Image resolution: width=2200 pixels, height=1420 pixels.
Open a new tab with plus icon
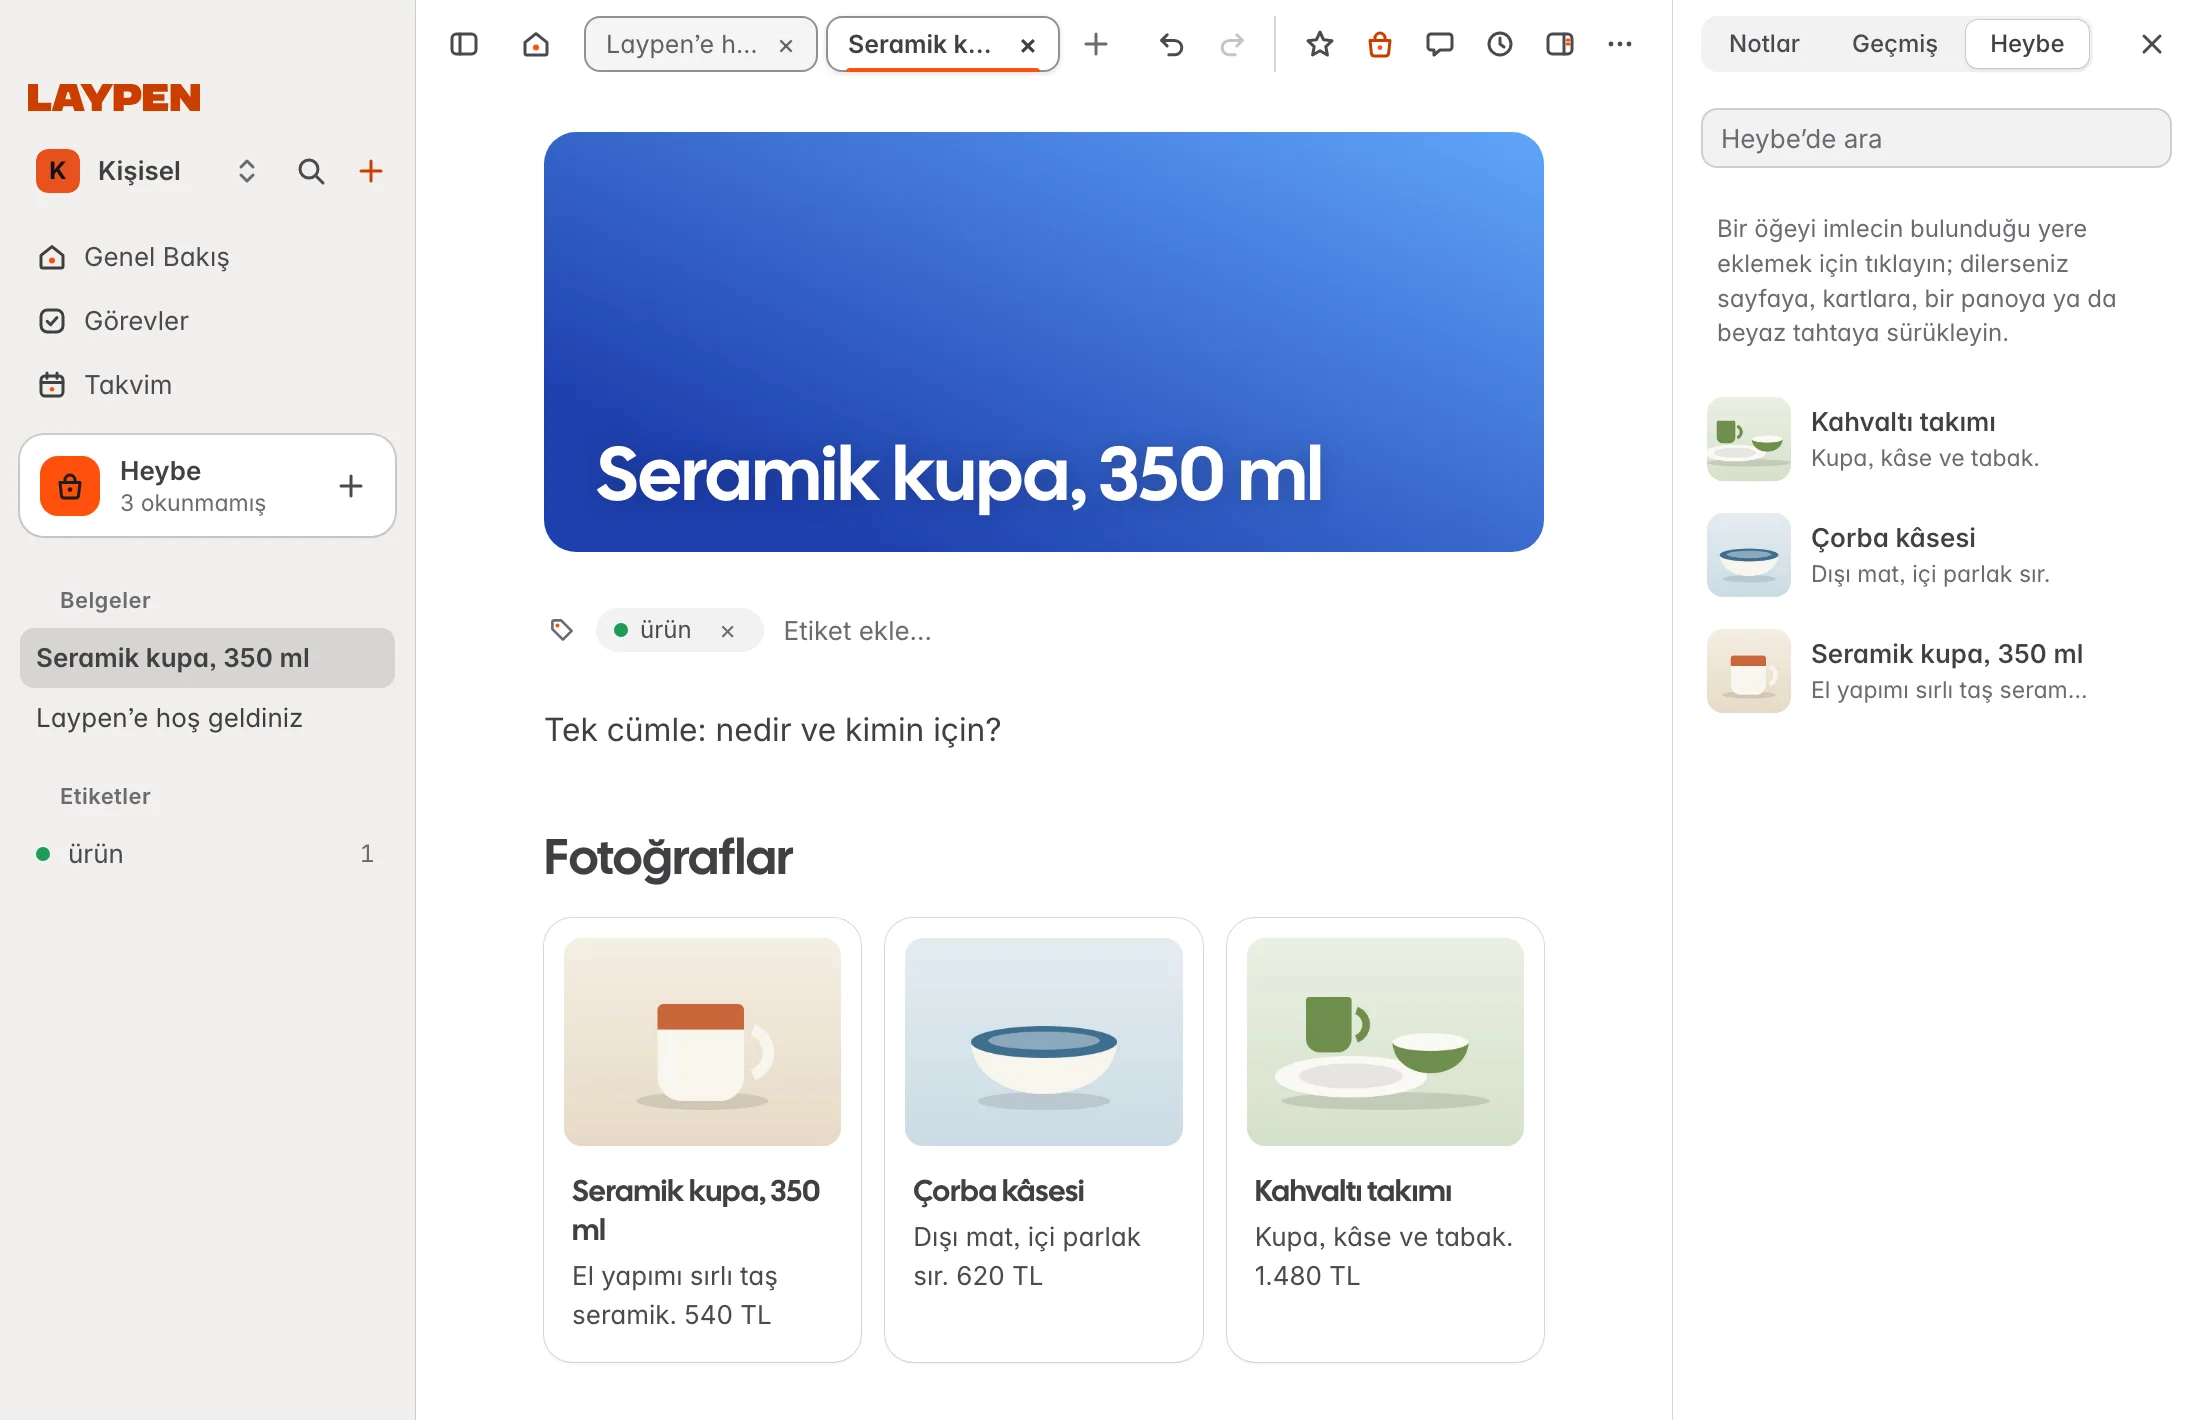(1096, 44)
